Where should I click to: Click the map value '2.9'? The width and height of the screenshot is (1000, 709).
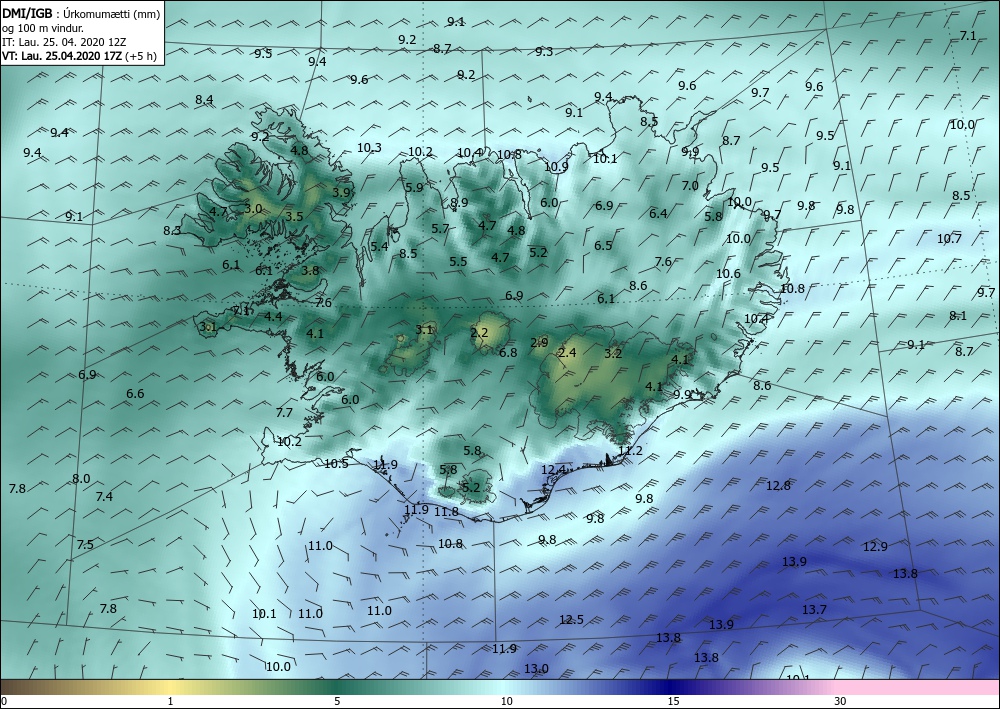539,342
